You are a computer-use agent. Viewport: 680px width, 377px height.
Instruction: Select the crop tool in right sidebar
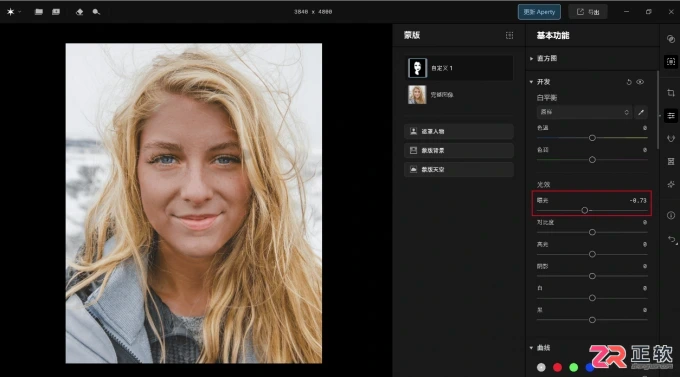671,93
